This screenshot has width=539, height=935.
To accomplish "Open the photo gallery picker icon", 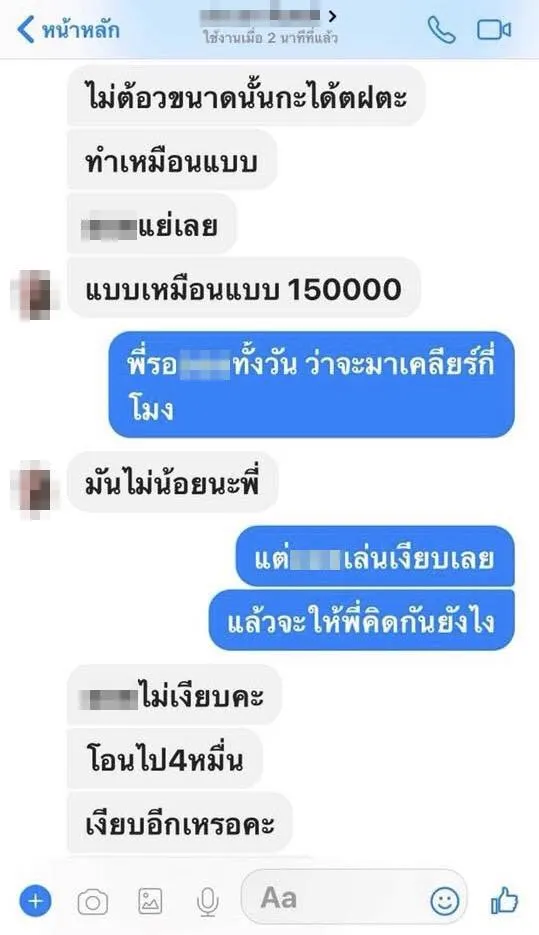I will coord(150,900).
